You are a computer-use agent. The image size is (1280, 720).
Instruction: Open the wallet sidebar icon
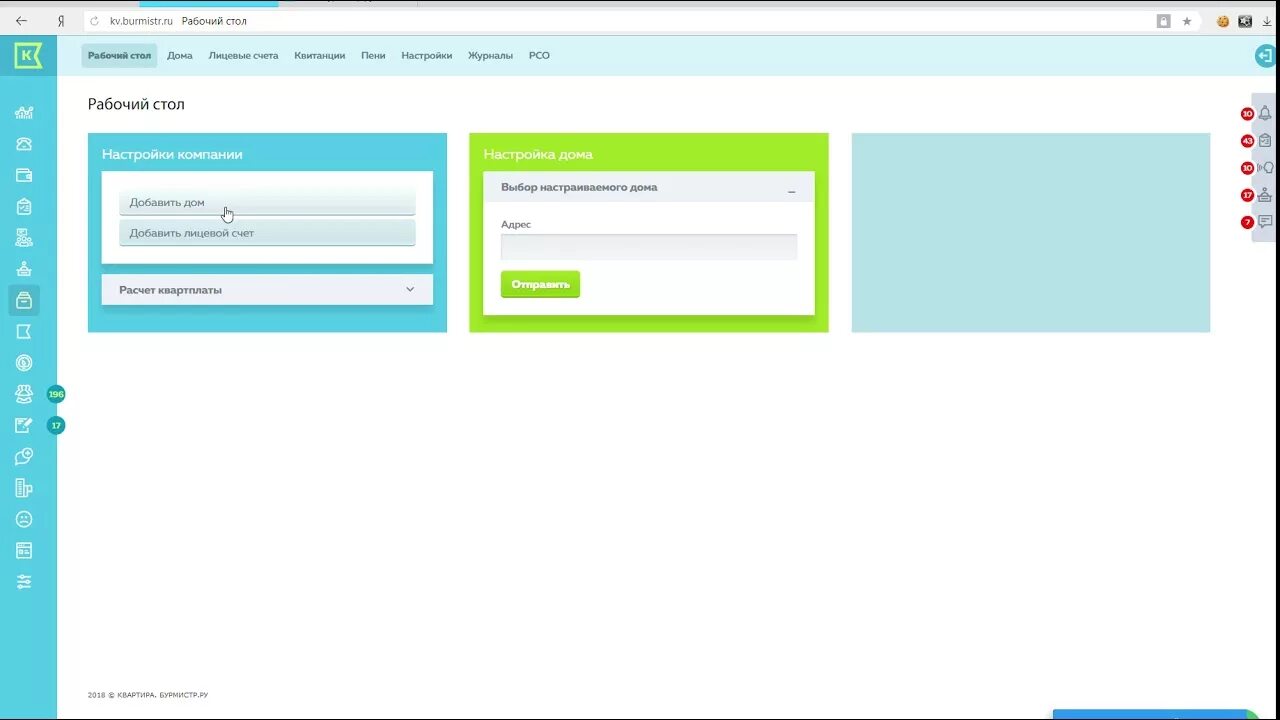point(24,175)
